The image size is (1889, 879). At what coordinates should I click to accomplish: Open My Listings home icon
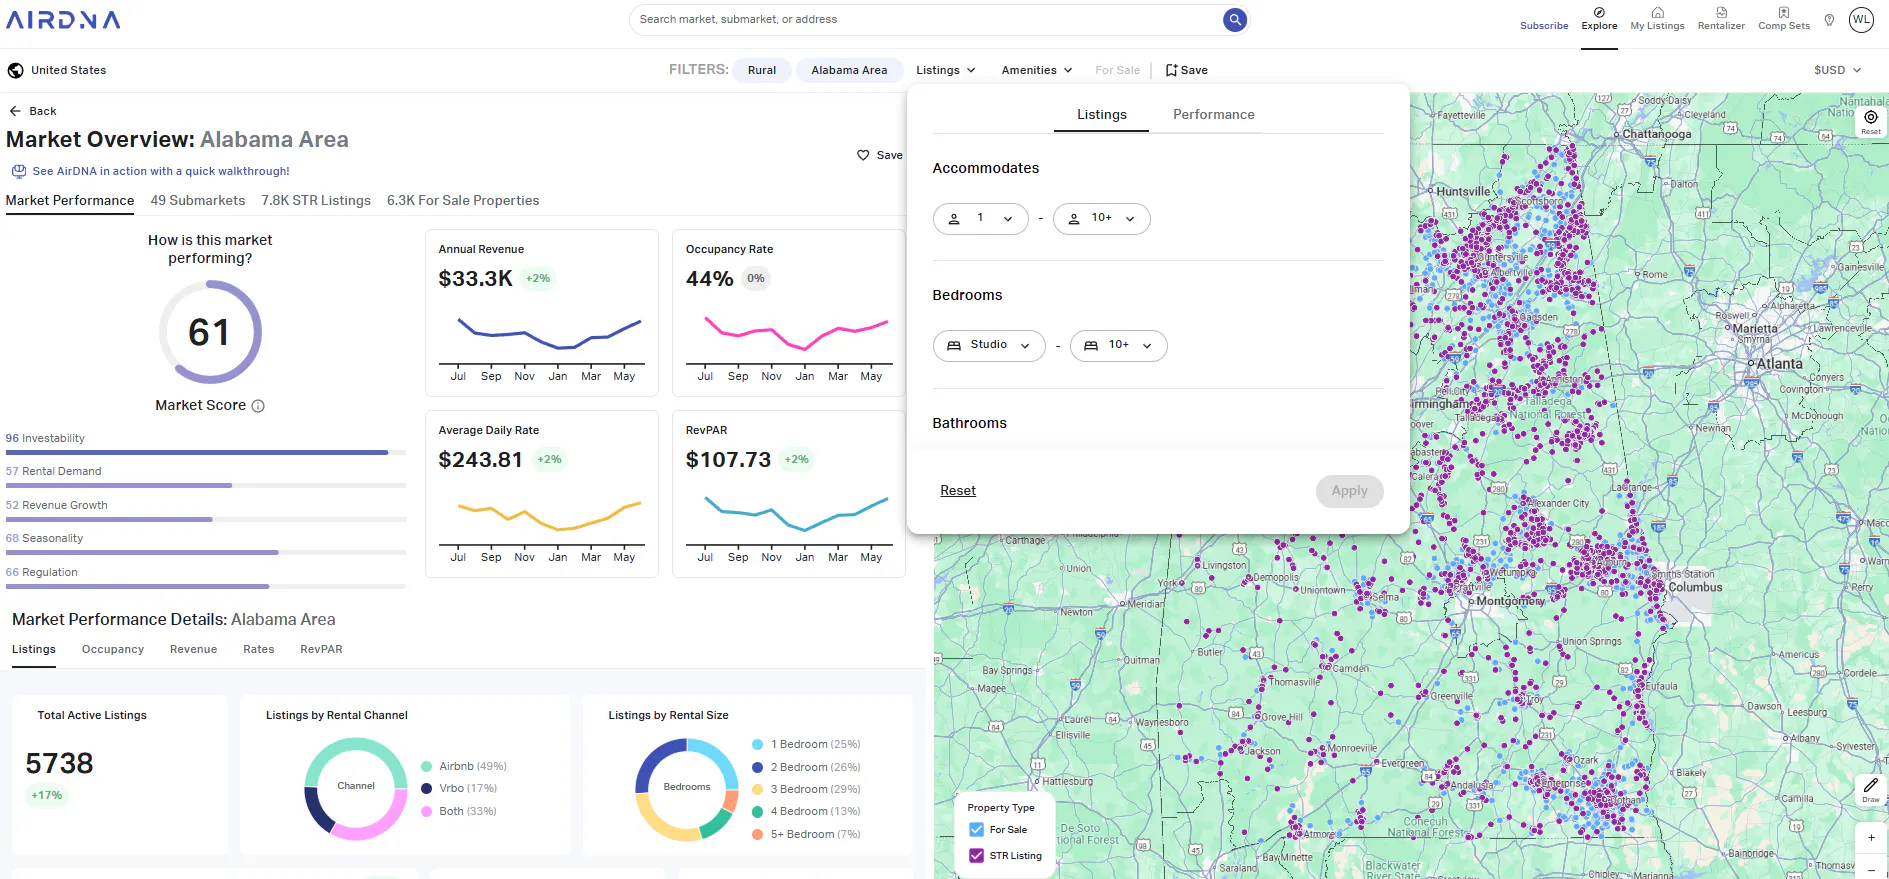click(1657, 12)
